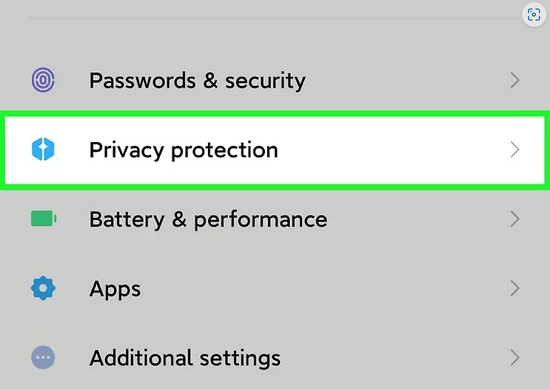Open the Battery & performance text label
550x389 pixels.
(x=208, y=220)
